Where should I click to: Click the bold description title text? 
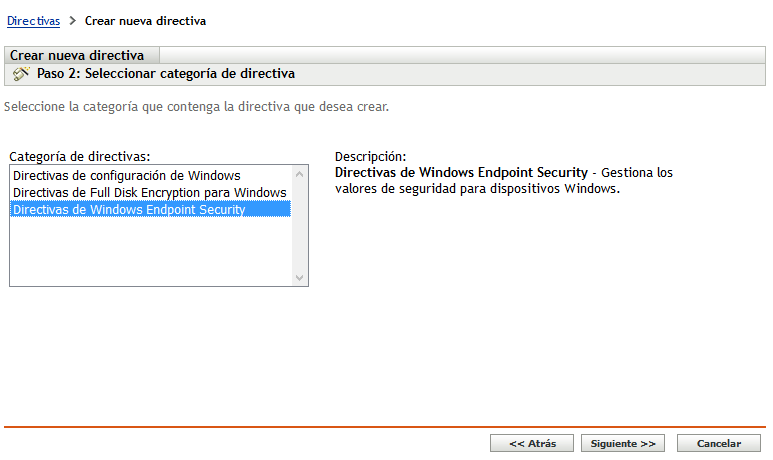461,173
